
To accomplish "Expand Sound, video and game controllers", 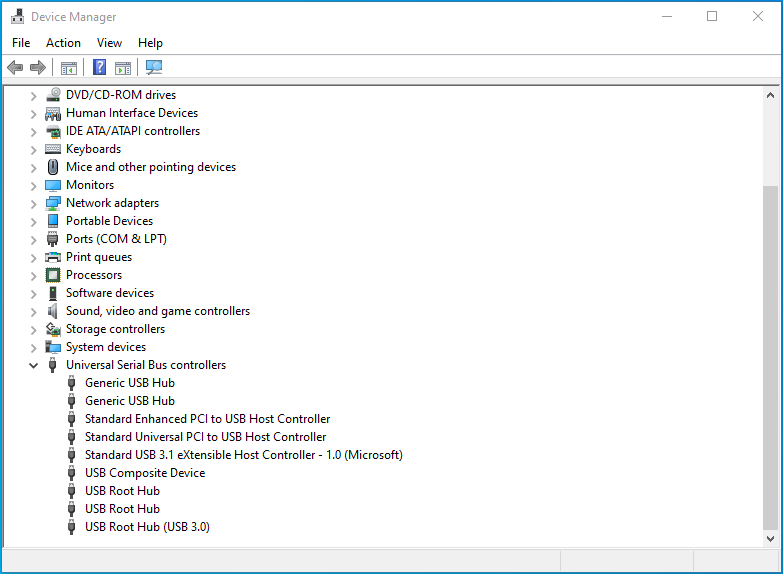I will [x=33, y=311].
